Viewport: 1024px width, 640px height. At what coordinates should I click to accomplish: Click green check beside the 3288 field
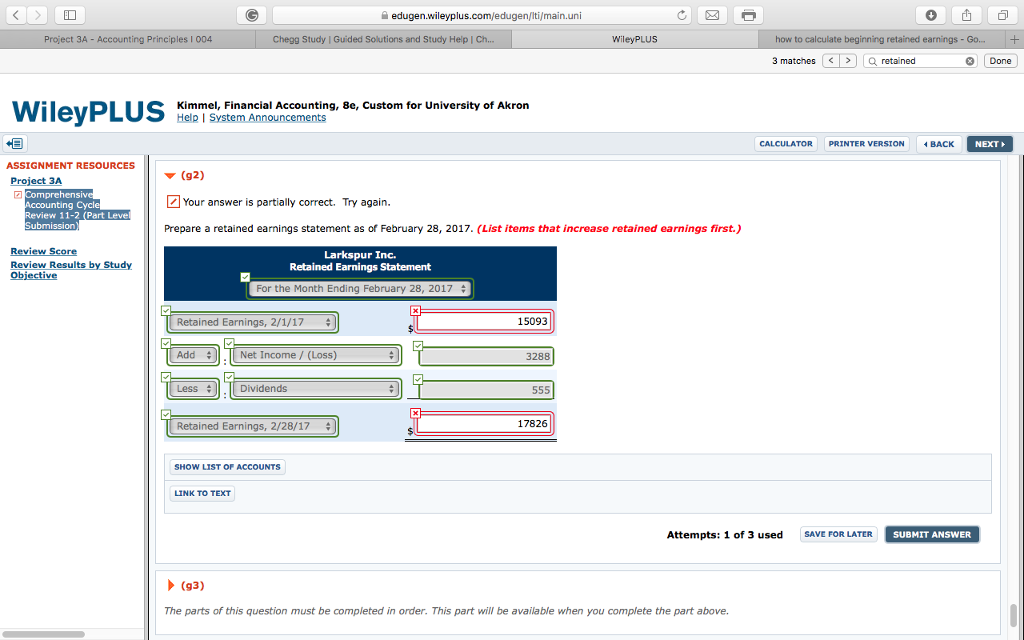418,346
